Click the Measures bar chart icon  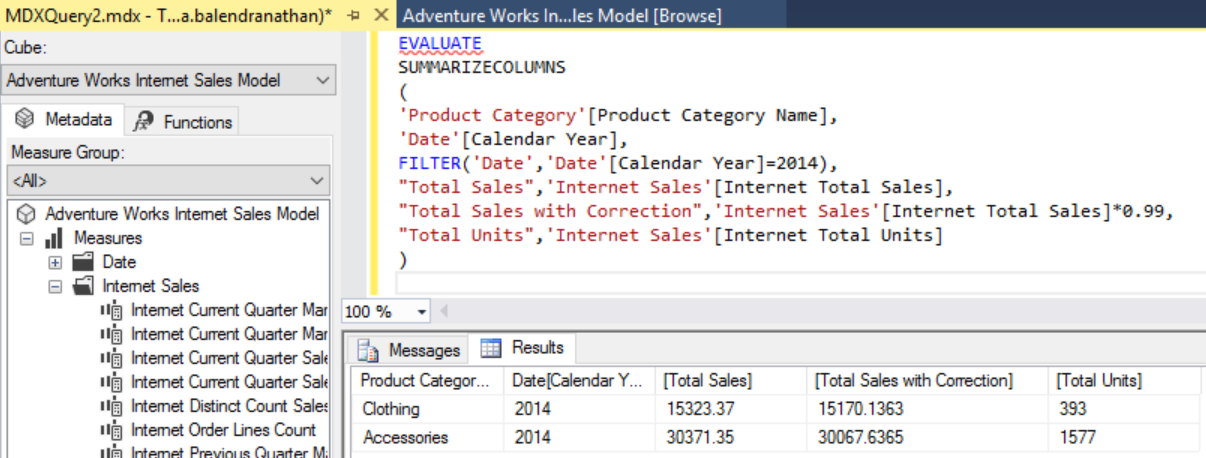(x=55, y=238)
